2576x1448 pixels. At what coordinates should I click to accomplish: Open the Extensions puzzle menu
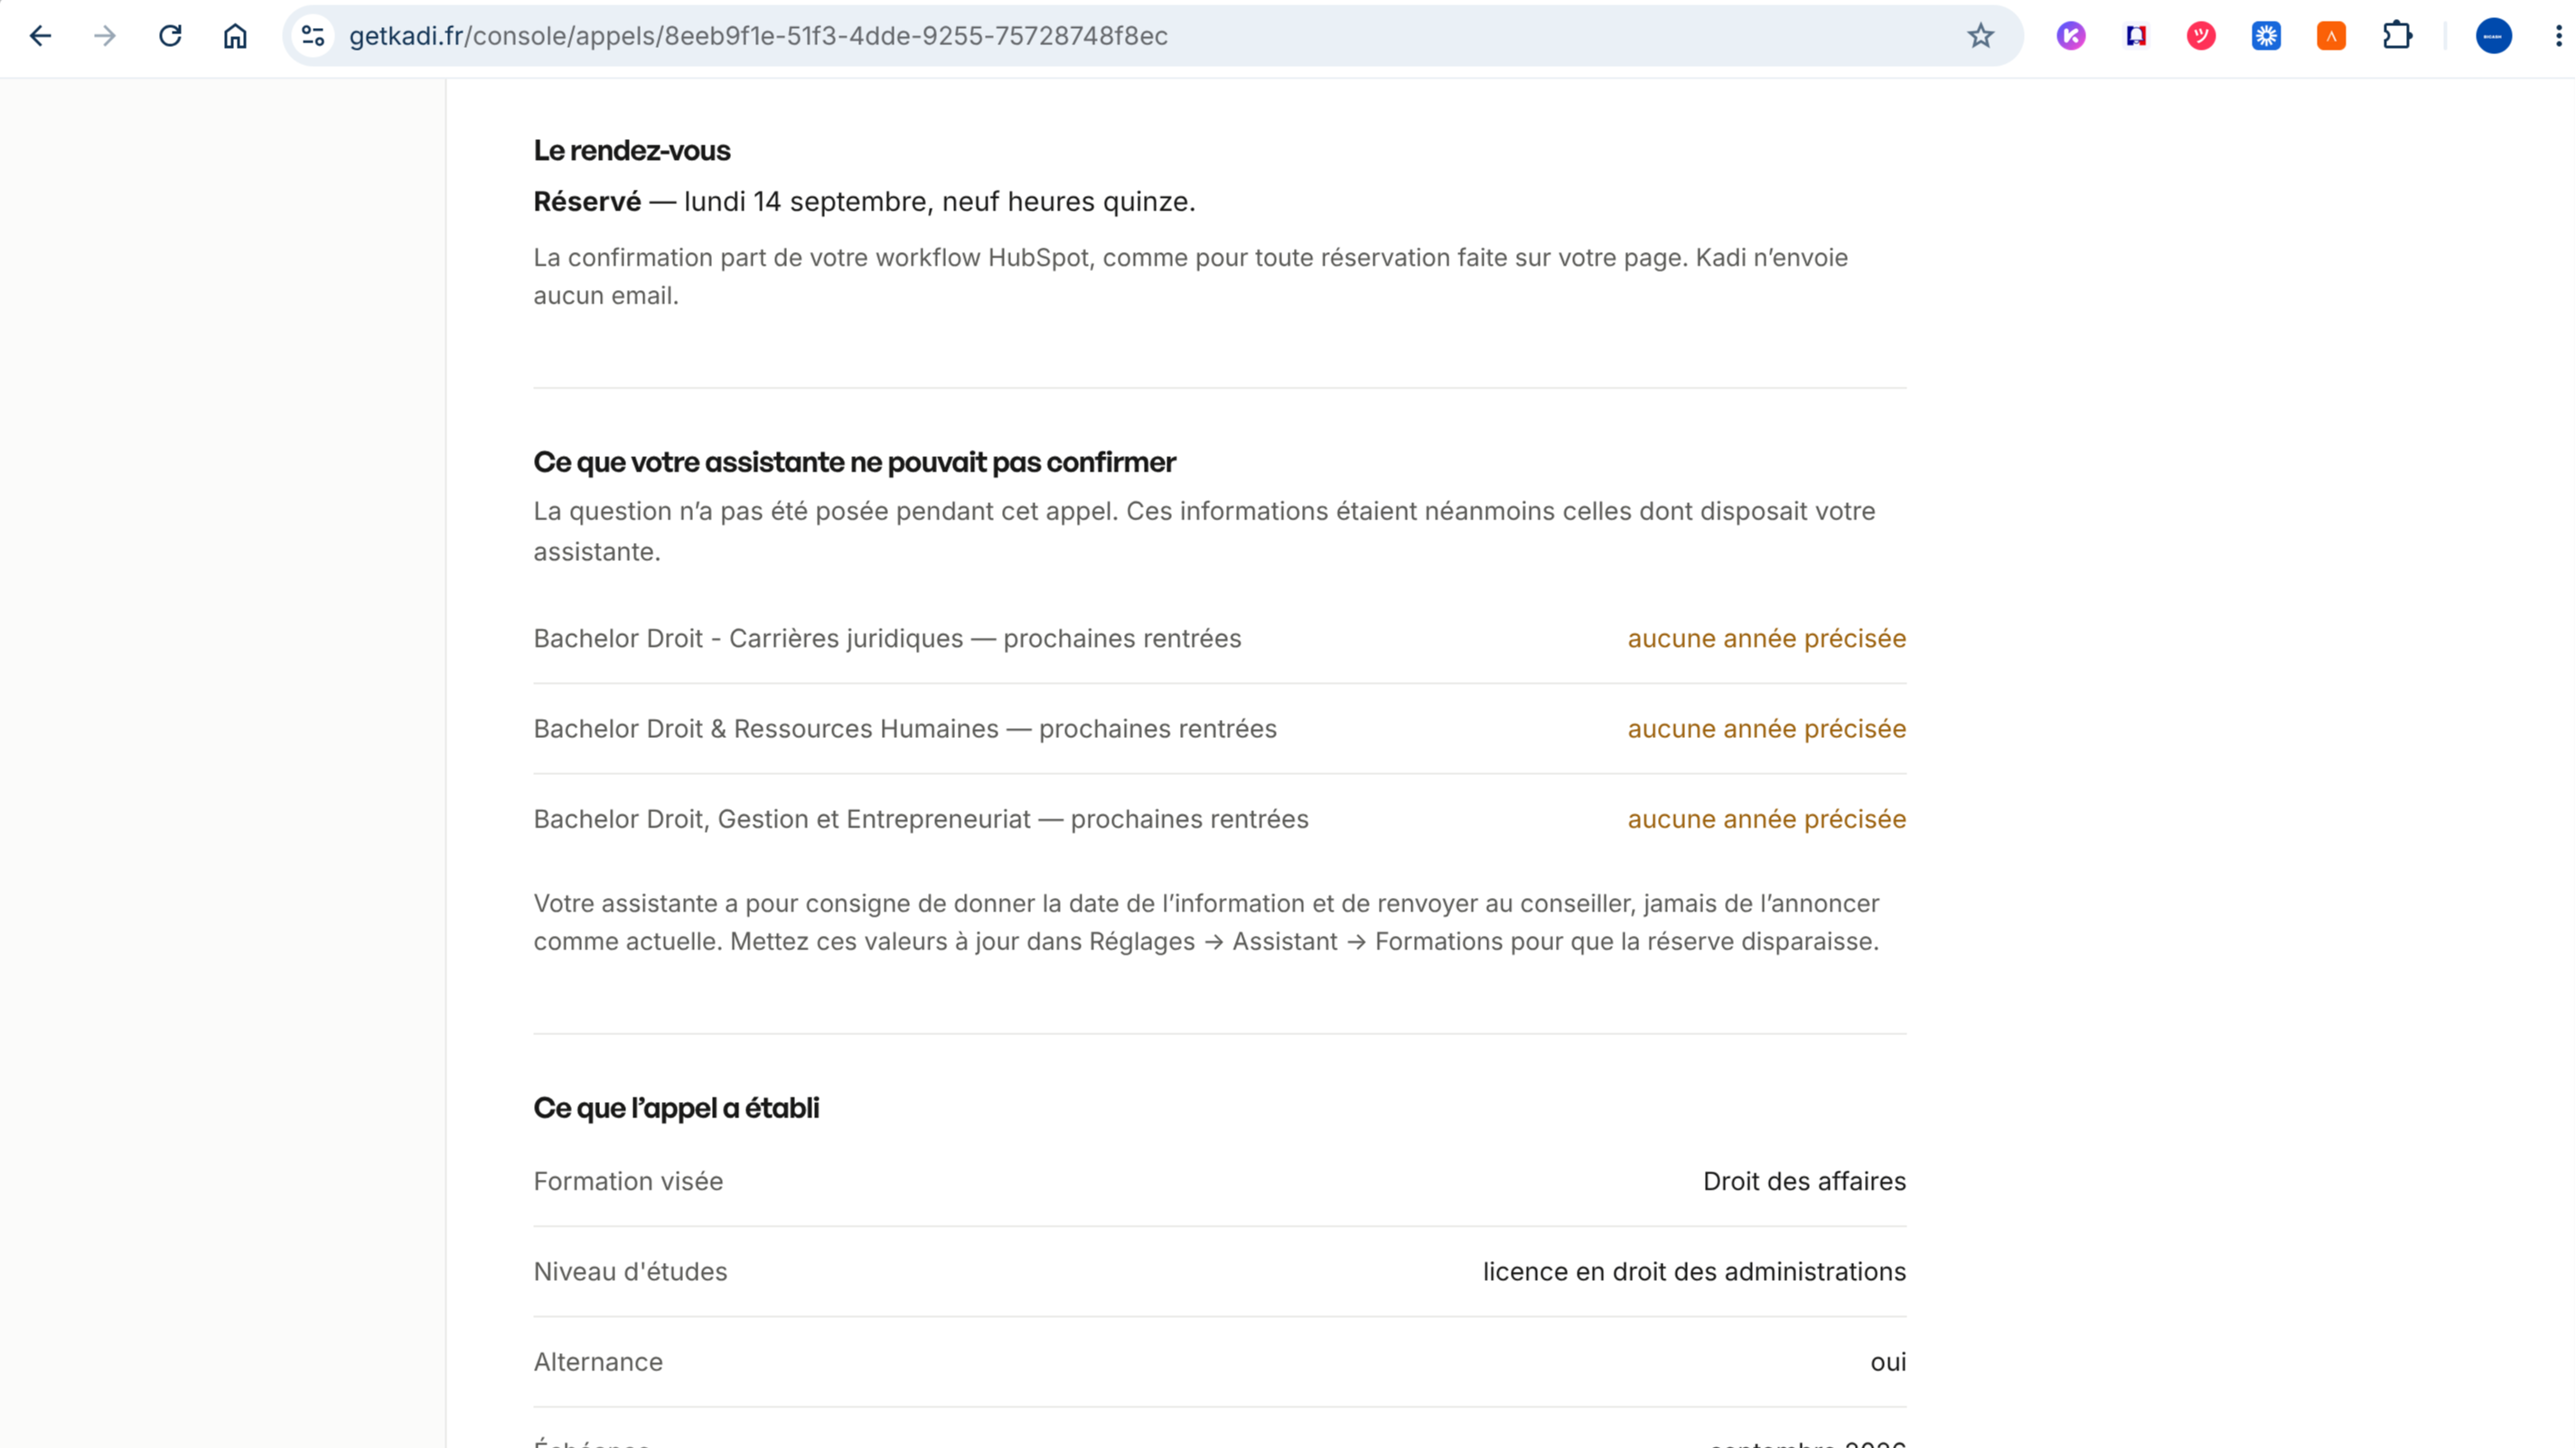point(2397,36)
